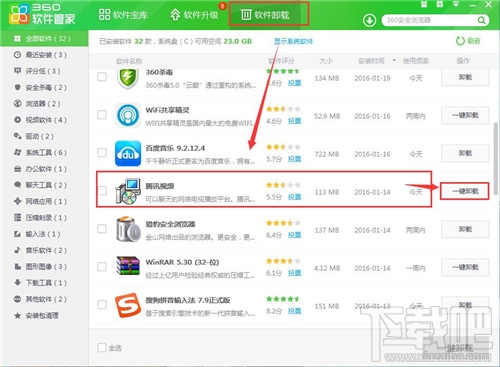Switch to the 软件卸载 tab

[265, 15]
